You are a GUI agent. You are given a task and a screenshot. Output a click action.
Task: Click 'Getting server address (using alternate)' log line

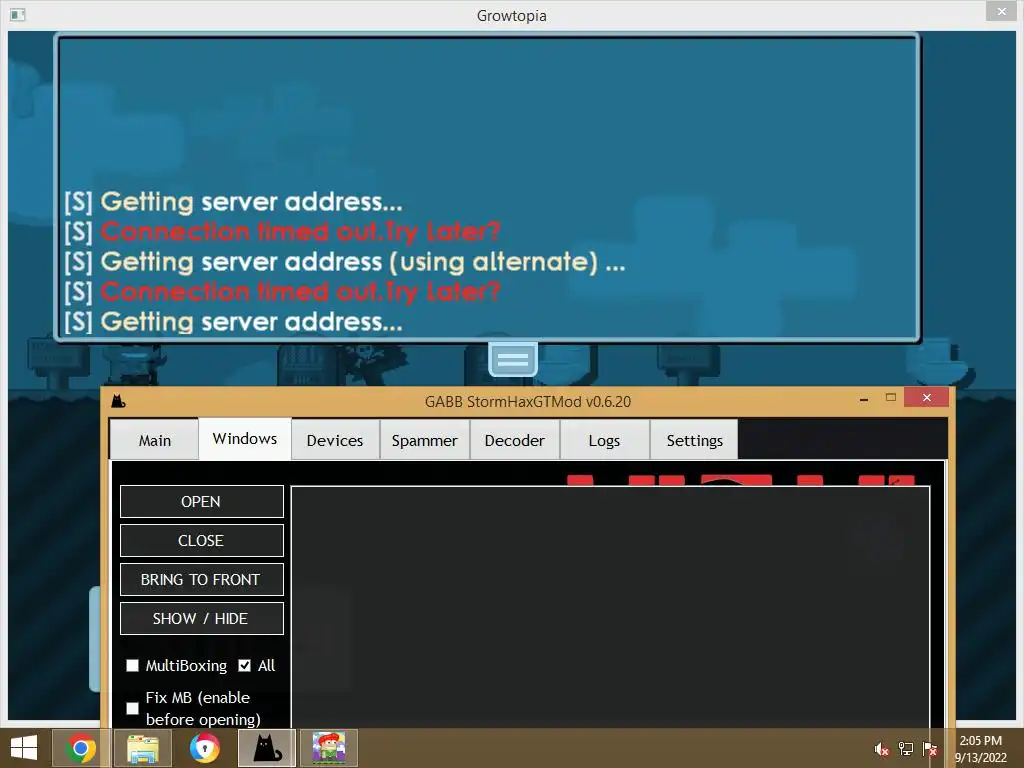coord(344,262)
